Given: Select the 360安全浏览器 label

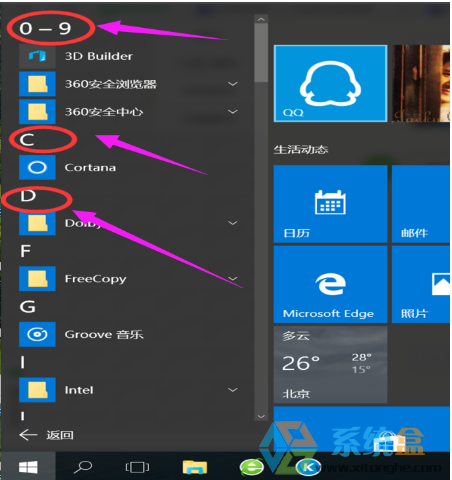Looking at the screenshot, I should pyautogui.click(x=111, y=84).
